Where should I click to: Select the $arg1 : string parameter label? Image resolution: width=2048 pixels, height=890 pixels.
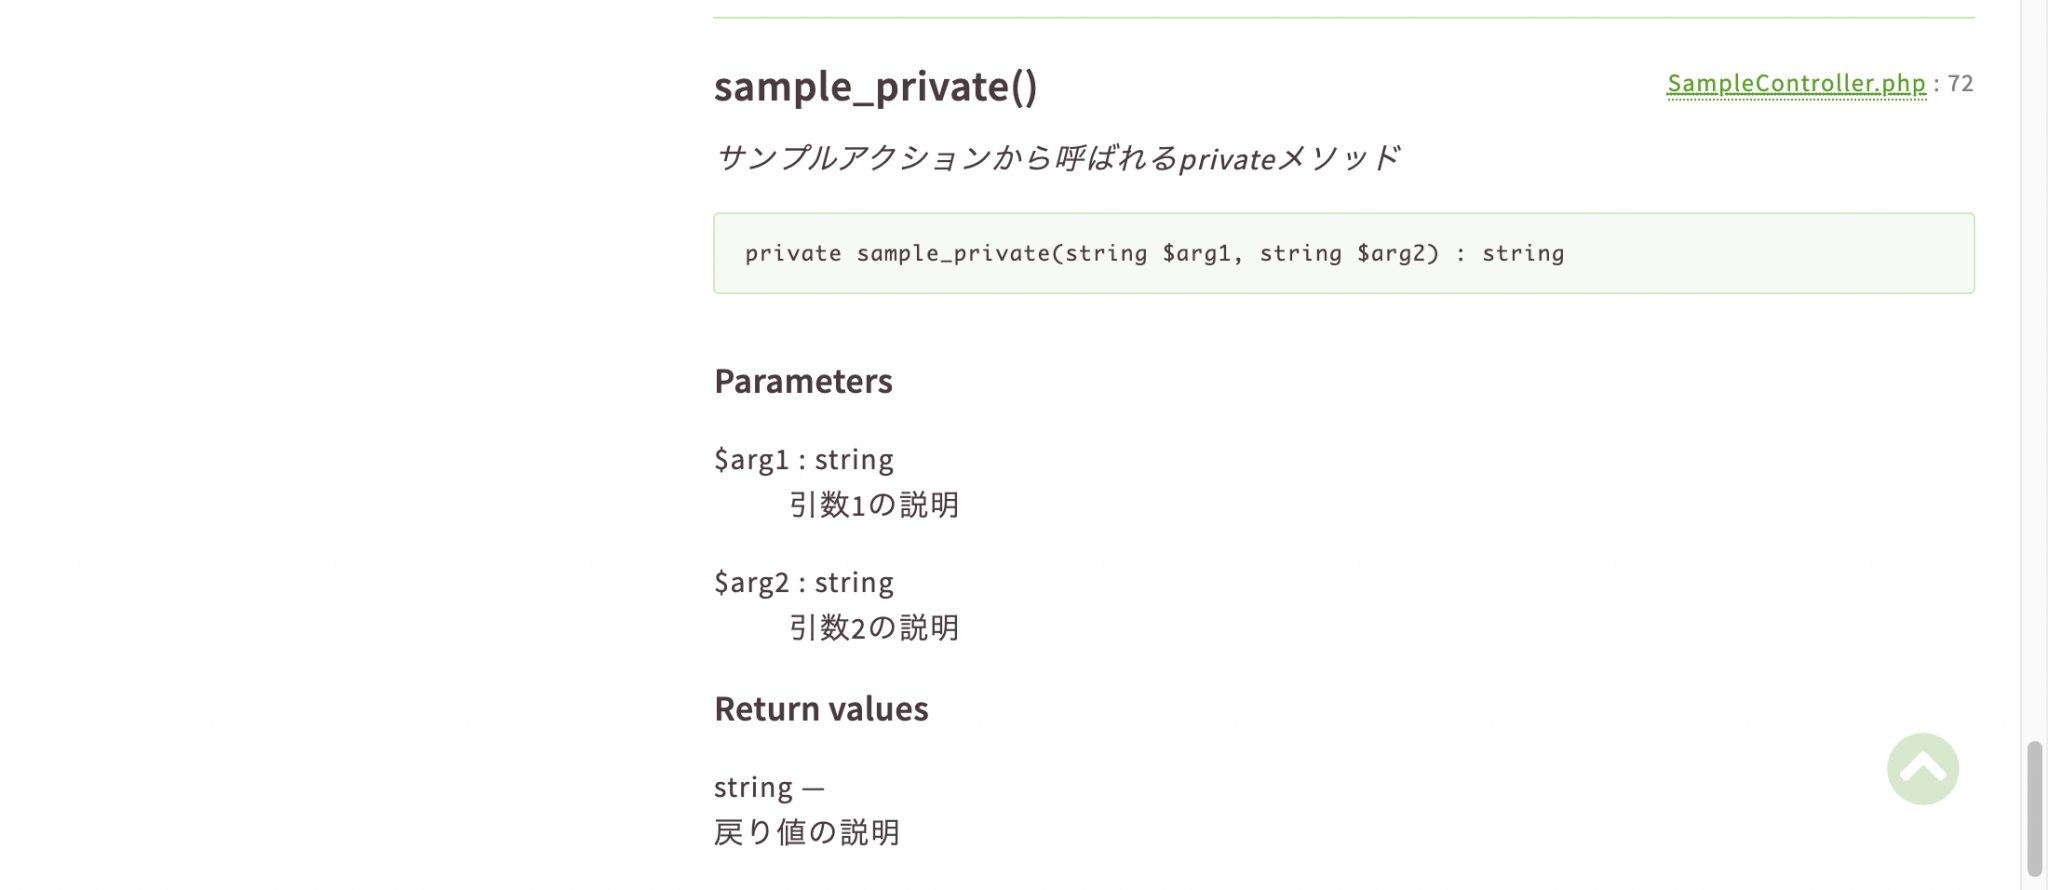[803, 459]
